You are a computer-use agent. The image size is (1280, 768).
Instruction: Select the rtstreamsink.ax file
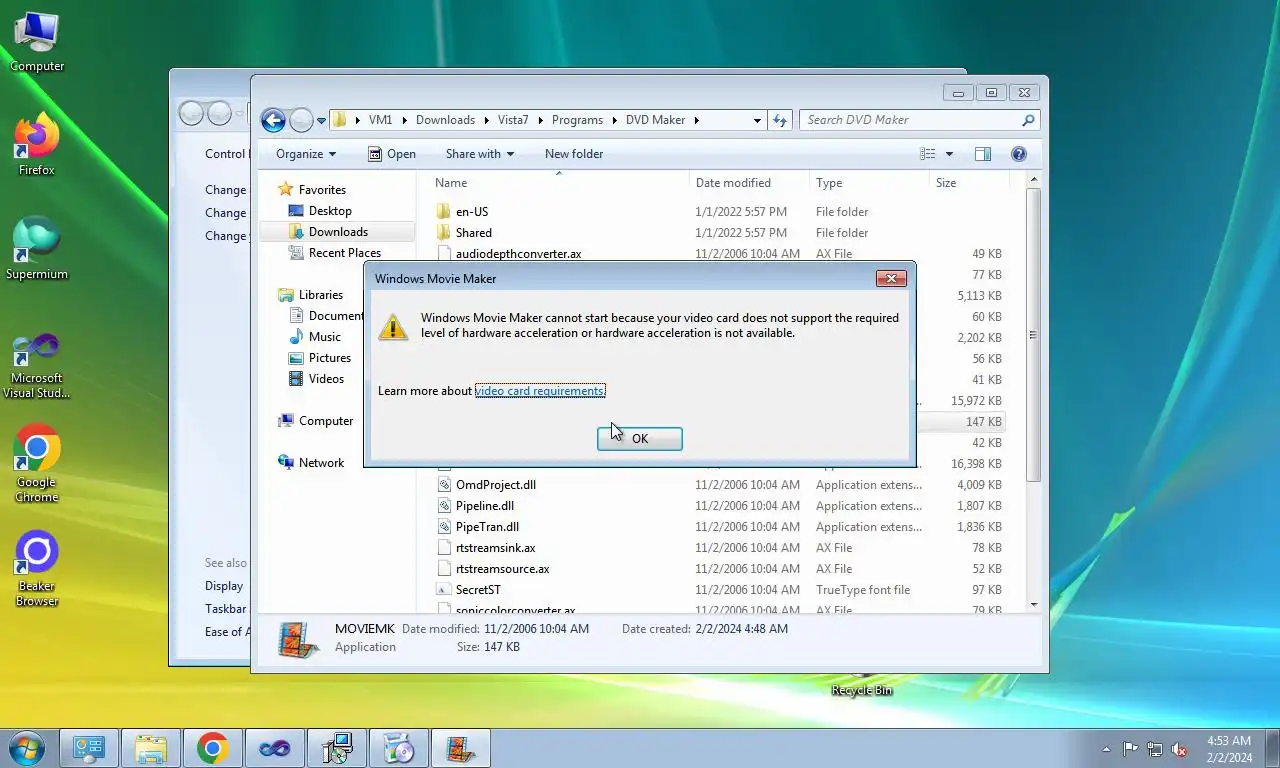click(487, 548)
